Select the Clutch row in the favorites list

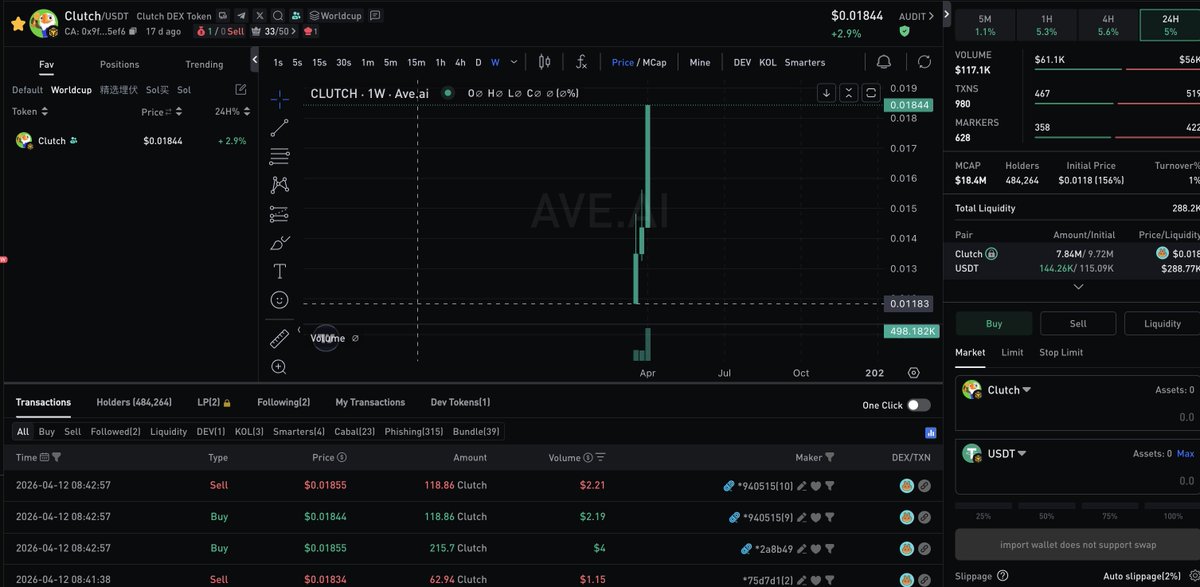click(x=130, y=141)
